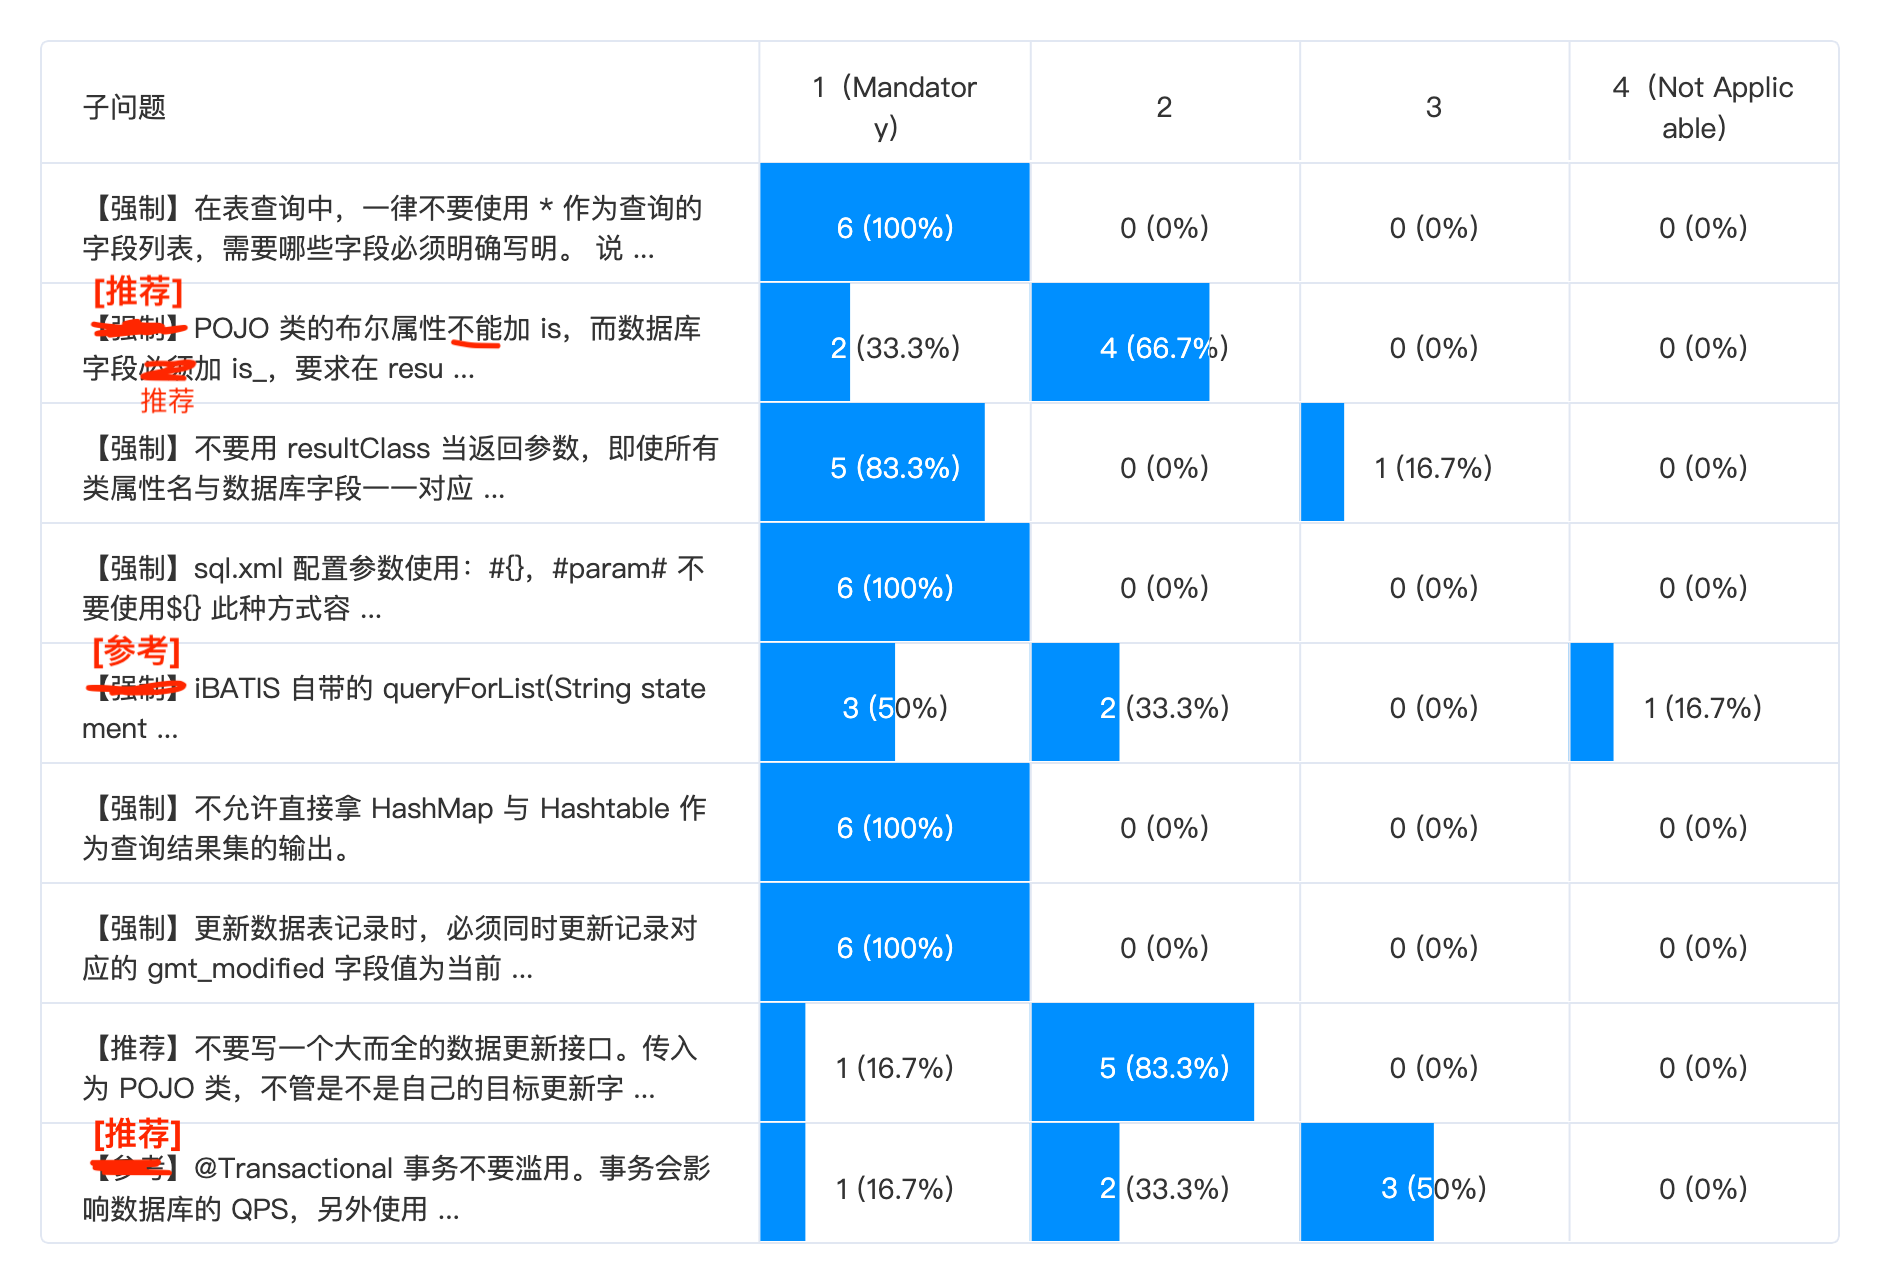Click the 6 (100%) bar in the first row
Image resolution: width=1880 pixels, height=1284 pixels.
tap(894, 222)
